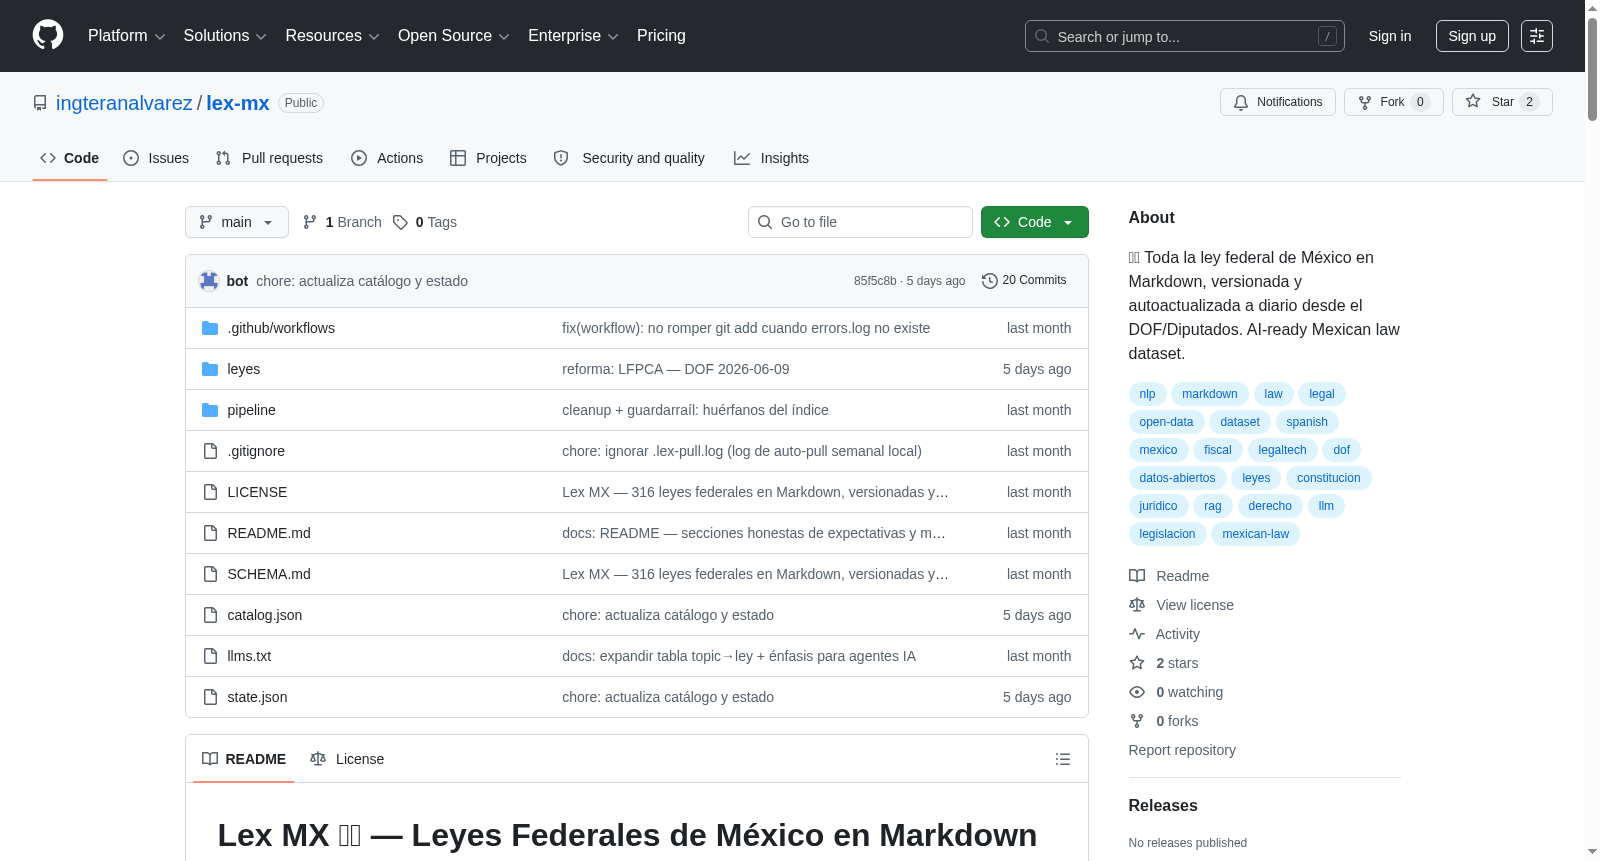Open the Projects tab
The width and height of the screenshot is (1600, 861).
(x=488, y=158)
